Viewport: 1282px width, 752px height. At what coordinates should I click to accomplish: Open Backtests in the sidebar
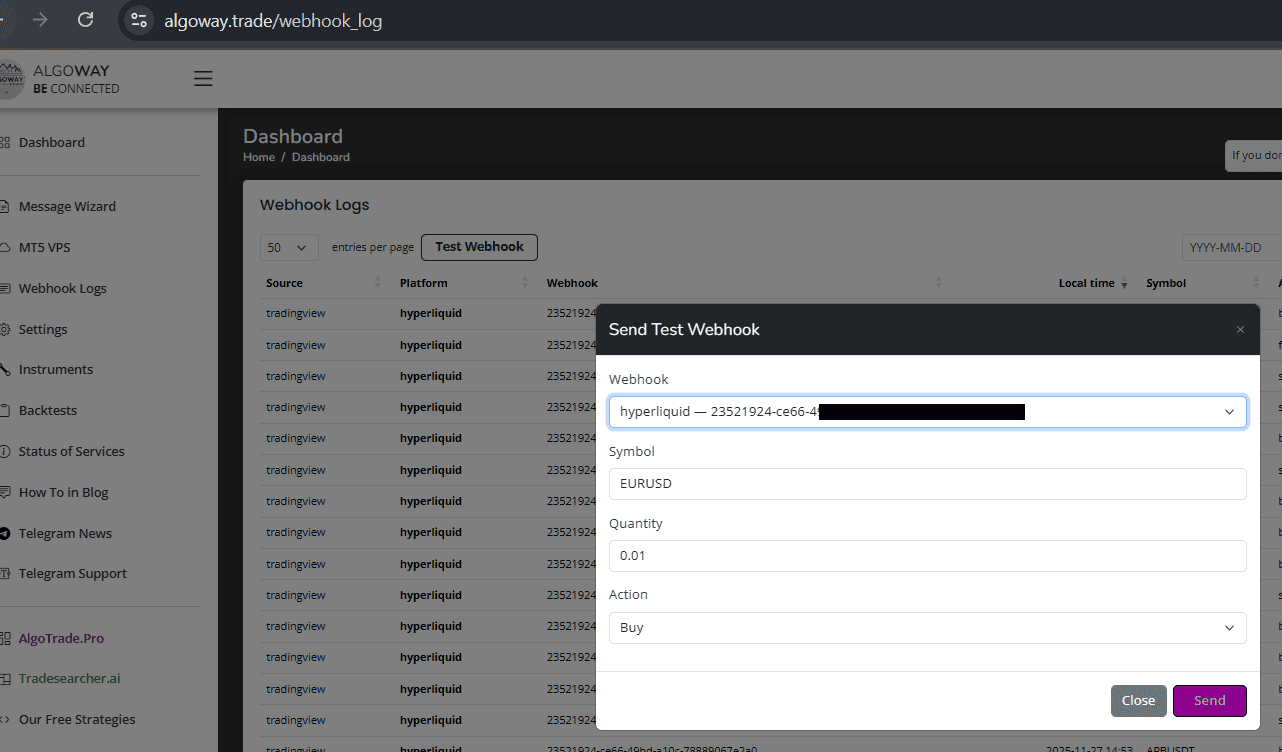point(47,410)
